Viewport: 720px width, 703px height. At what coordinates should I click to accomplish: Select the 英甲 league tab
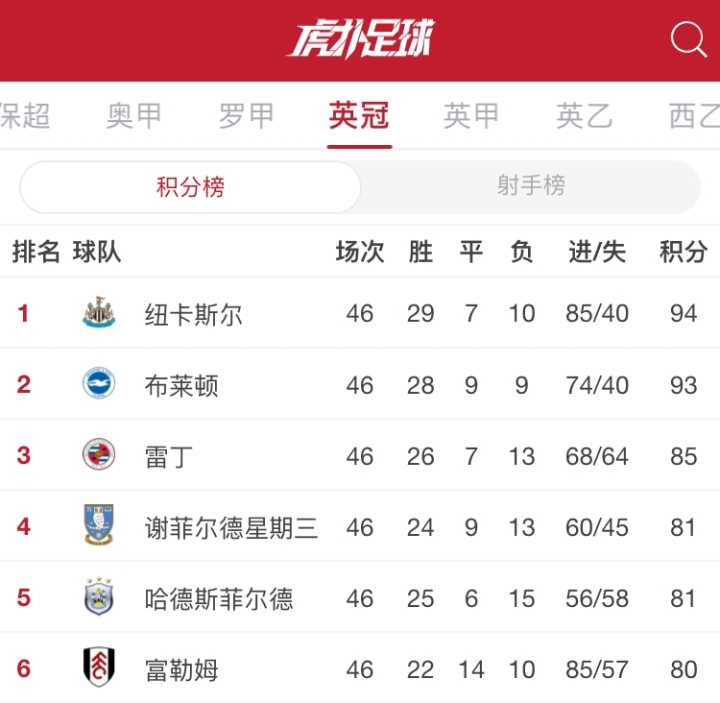point(471,116)
